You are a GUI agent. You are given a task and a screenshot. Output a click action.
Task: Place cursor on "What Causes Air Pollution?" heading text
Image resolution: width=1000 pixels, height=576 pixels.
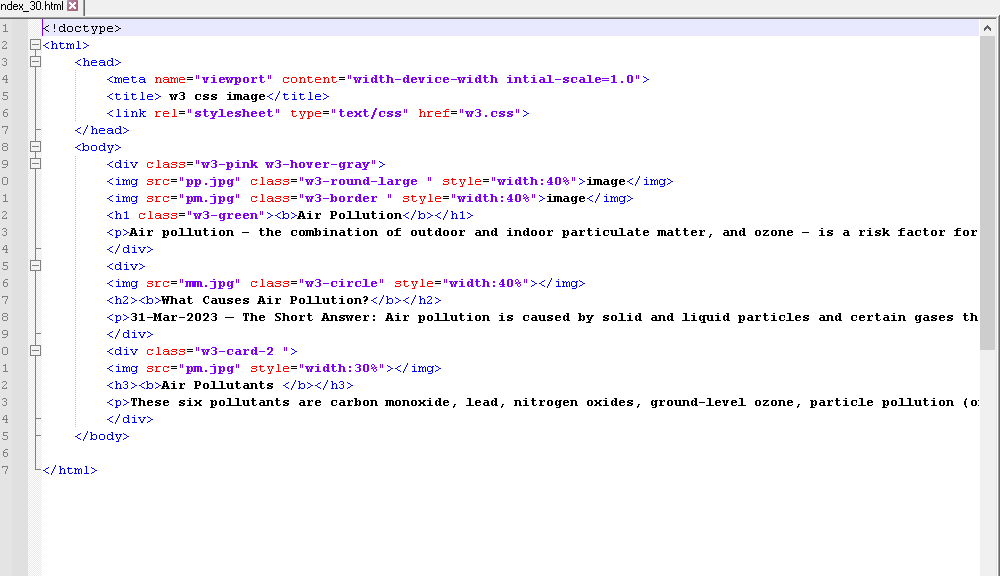[264, 300]
